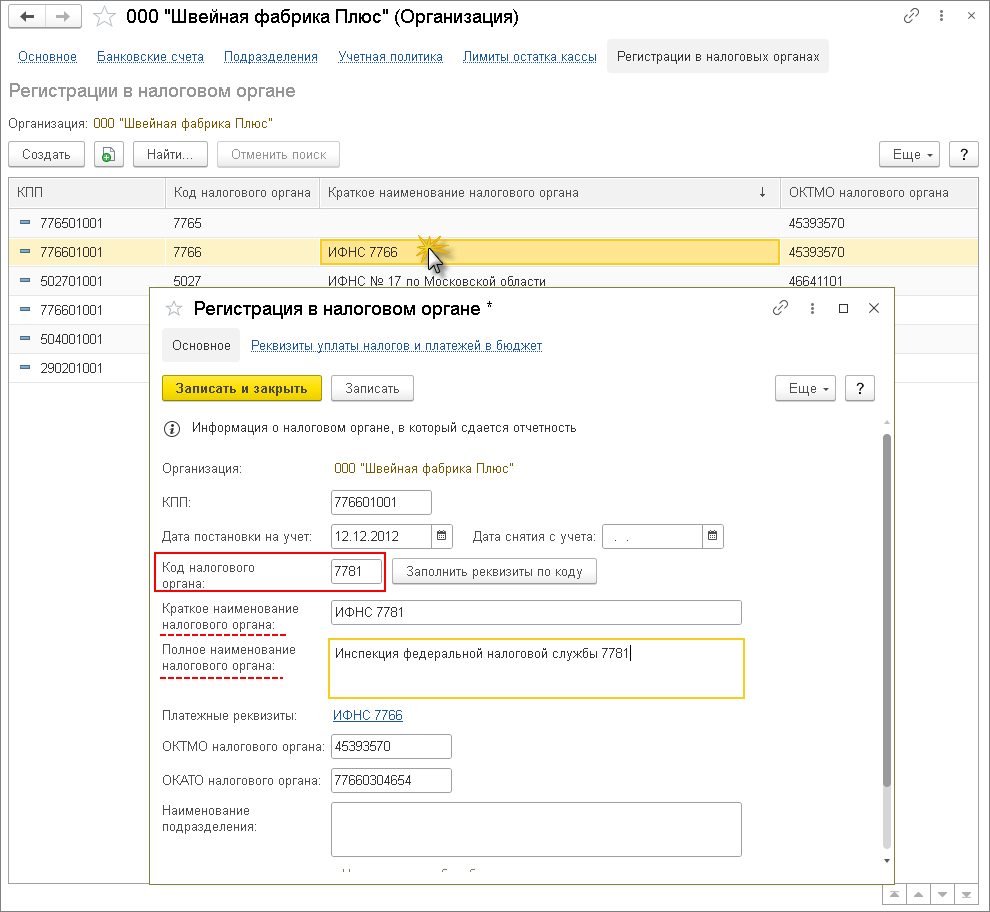This screenshot has width=990, height=912.
Task: Jump to last record navigation arrow
Action: [966, 894]
